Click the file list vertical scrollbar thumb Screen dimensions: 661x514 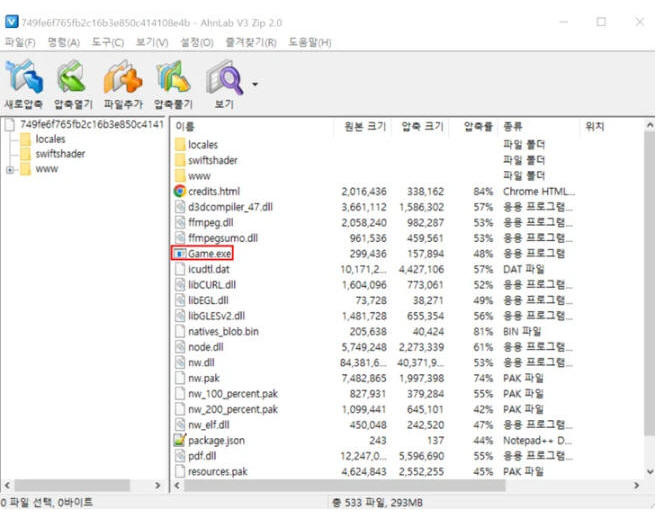click(x=650, y=285)
